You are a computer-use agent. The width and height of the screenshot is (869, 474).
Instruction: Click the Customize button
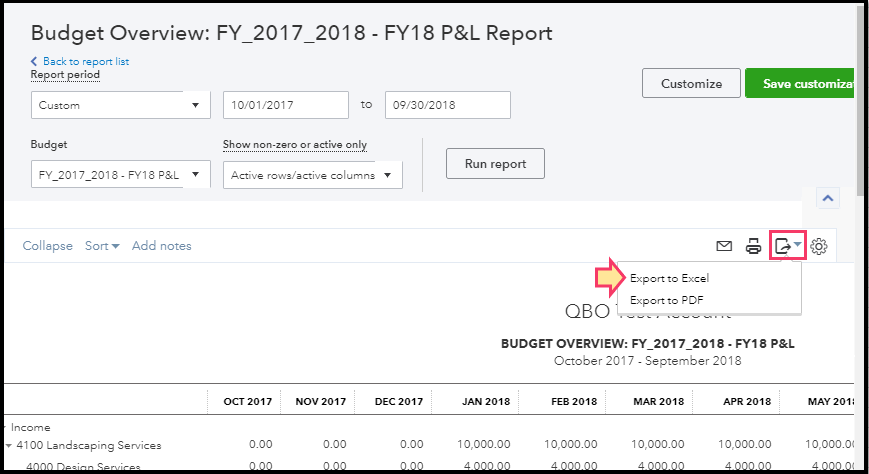pyautogui.click(x=691, y=83)
